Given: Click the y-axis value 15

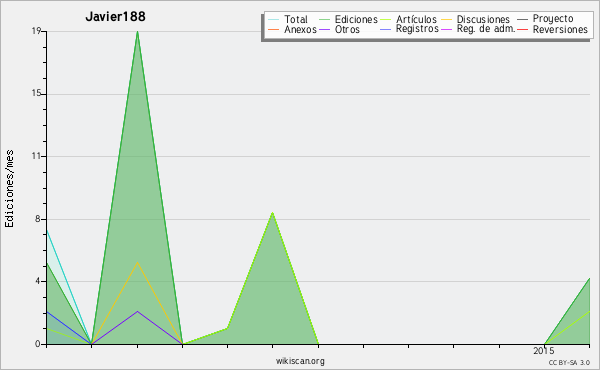Looking at the screenshot, I should point(36,94).
